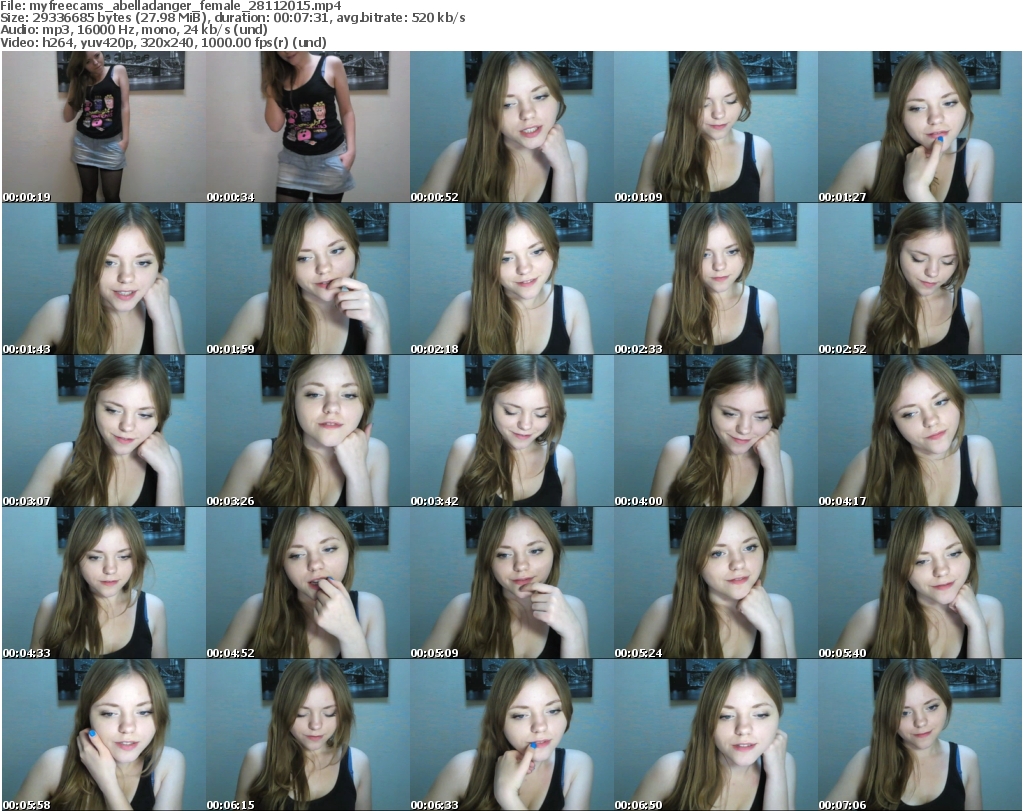Click the 'Audio: mp3, 16000 Hz' line
The width and height of the screenshot is (1024, 811).
(134, 30)
